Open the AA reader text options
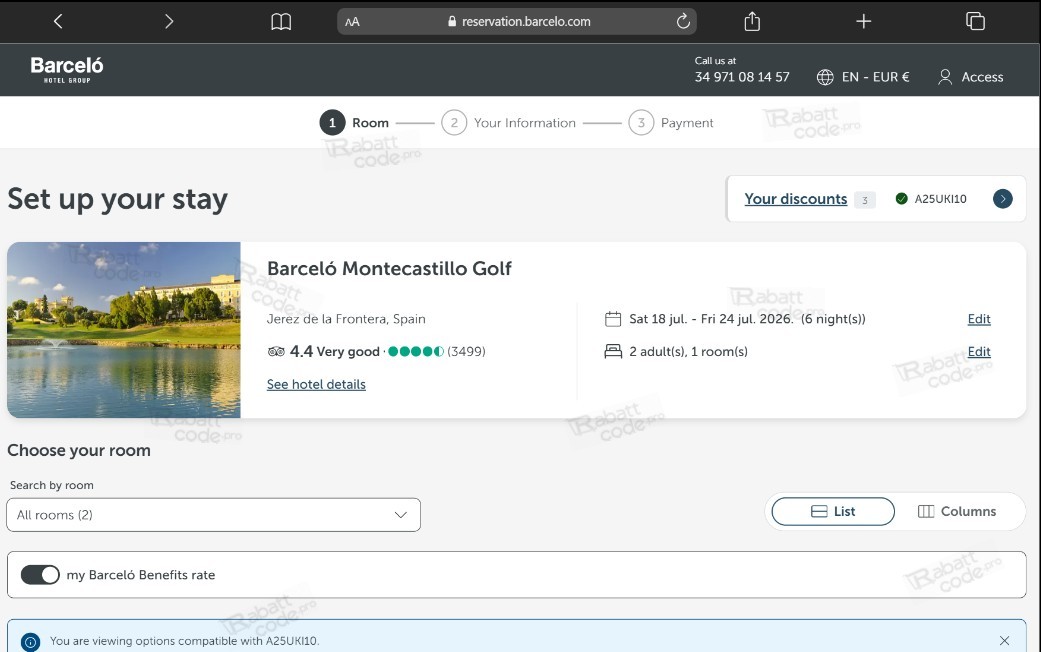This screenshot has height=652, width=1041. (353, 22)
